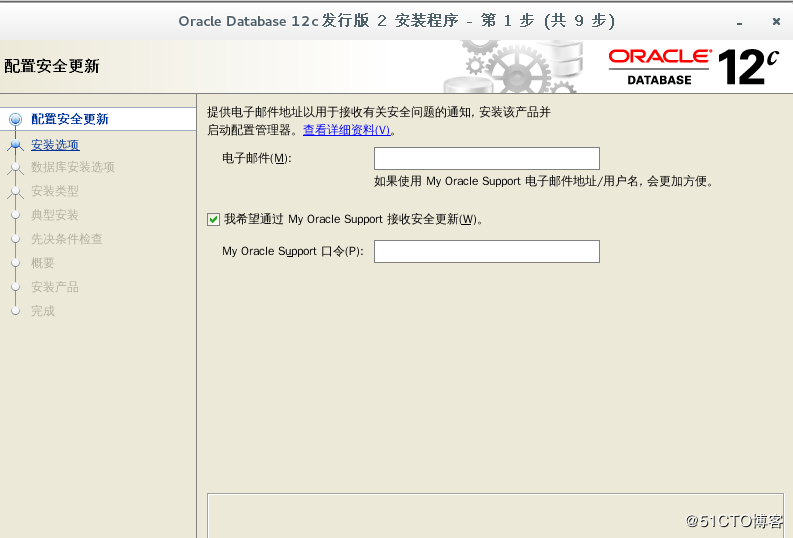Image resolution: width=793 pixels, height=538 pixels.
Task: Click the My Oracle Support 口令(P) label
Action: point(293,251)
